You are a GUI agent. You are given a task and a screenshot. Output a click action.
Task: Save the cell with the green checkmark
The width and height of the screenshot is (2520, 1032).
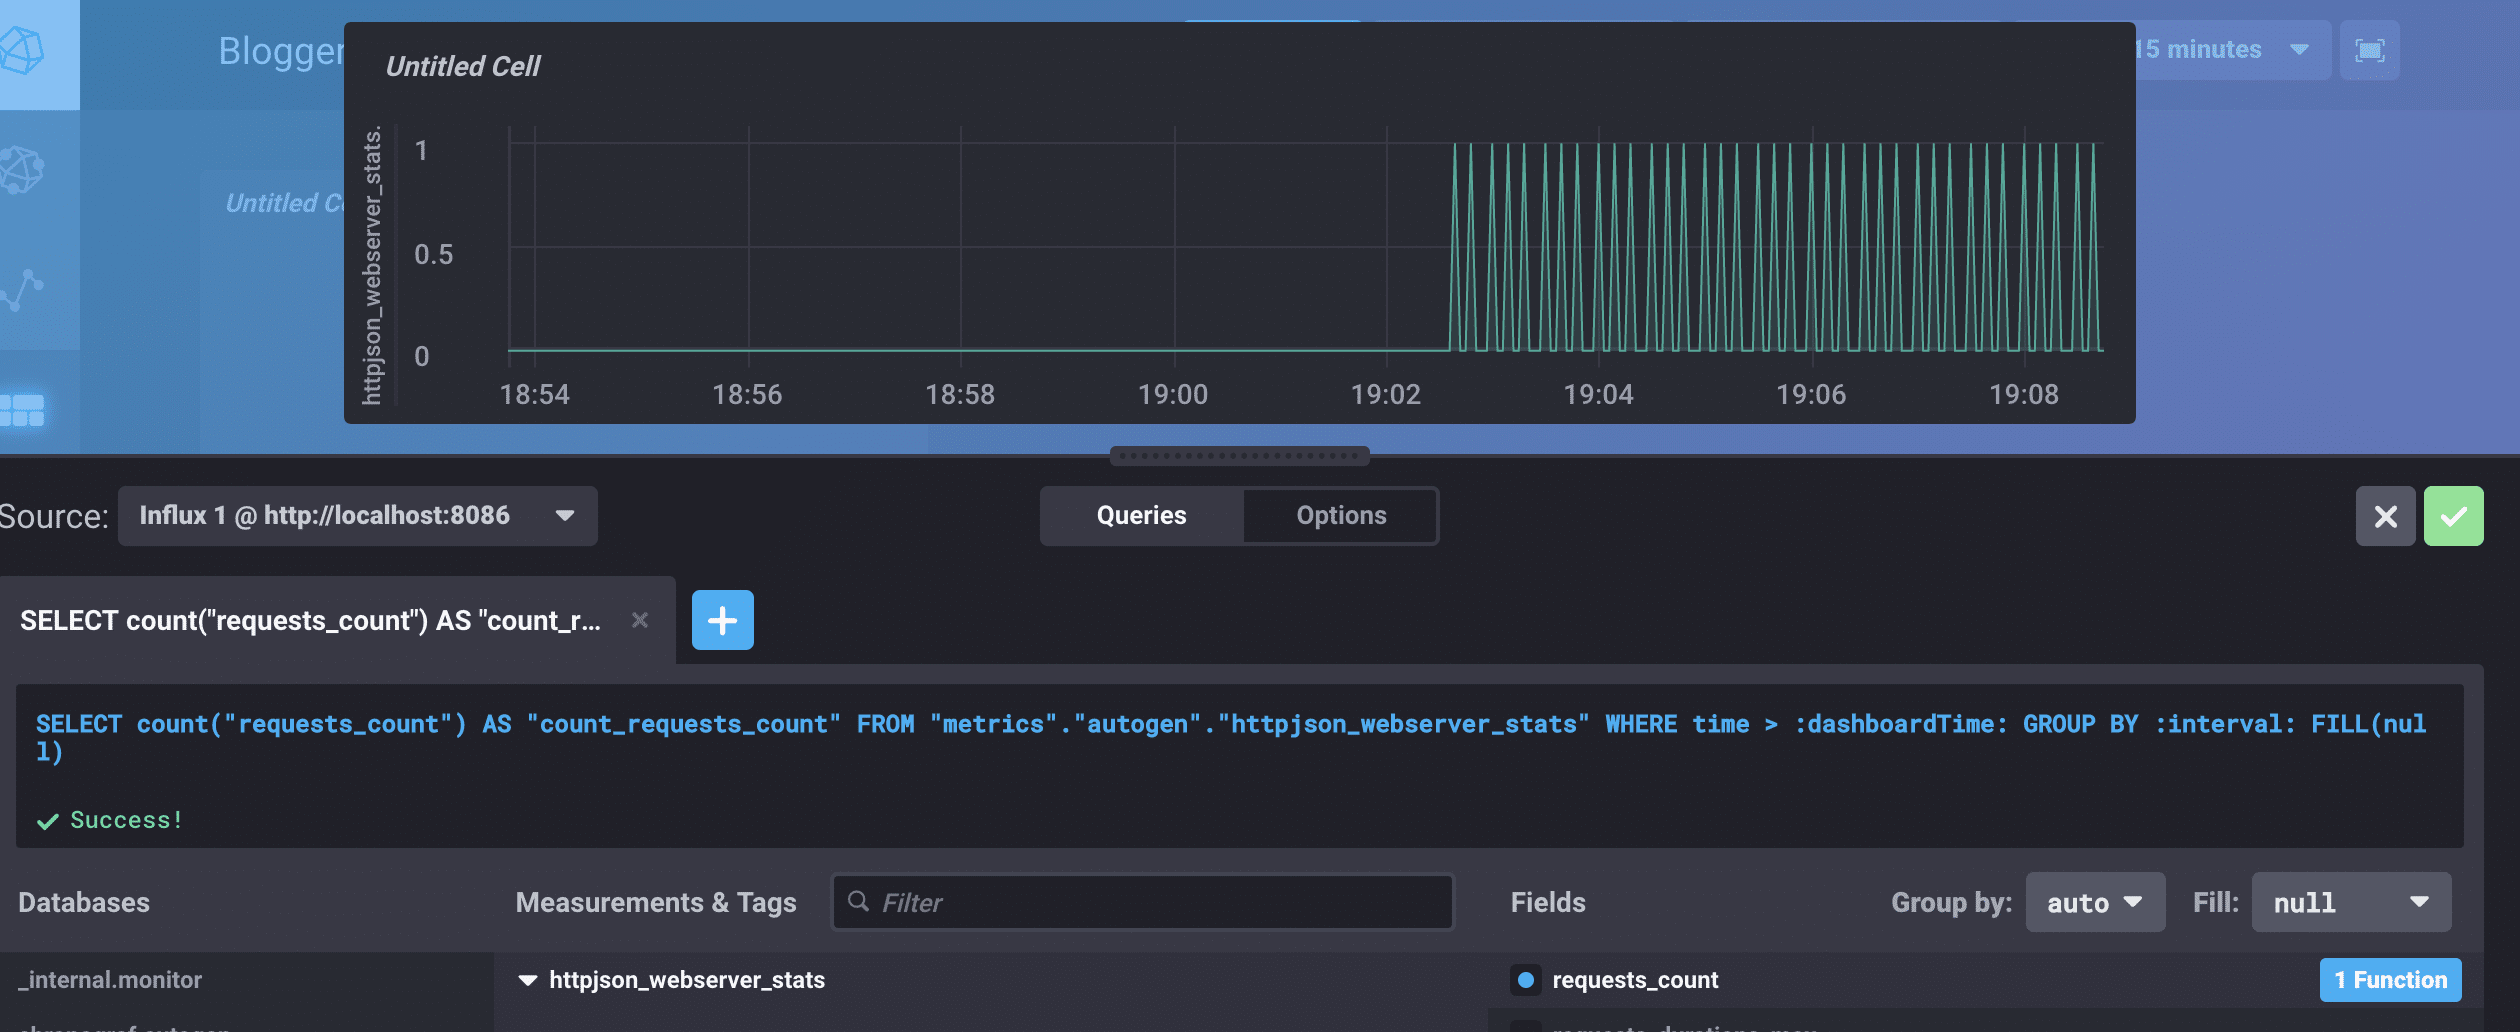(x=2453, y=516)
